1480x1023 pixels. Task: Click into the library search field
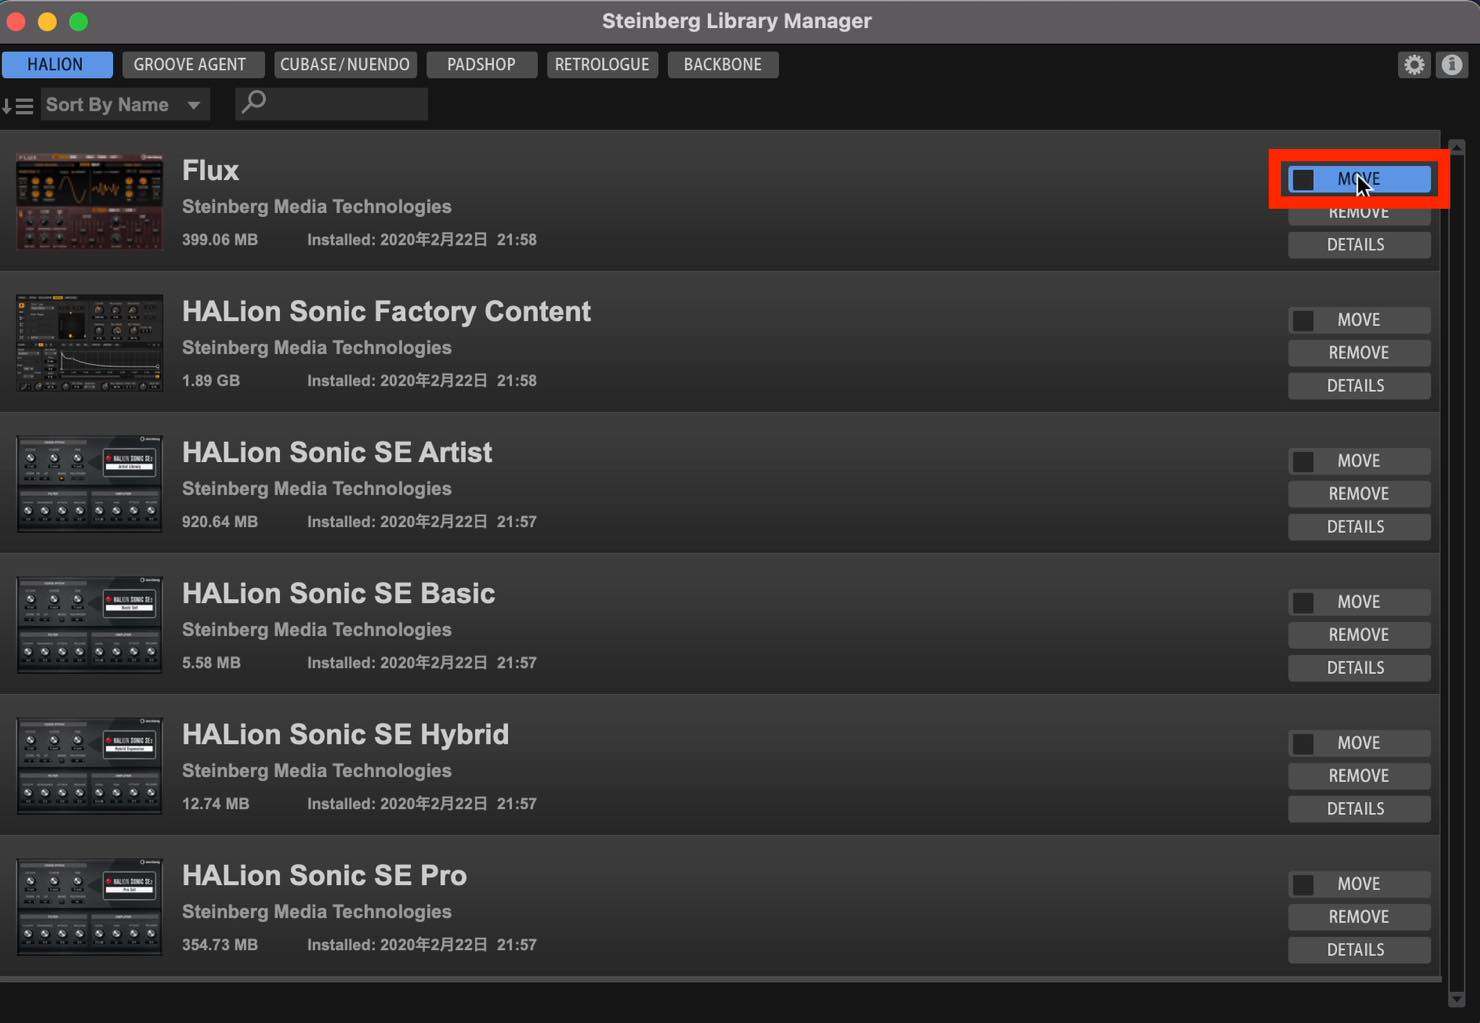point(332,104)
